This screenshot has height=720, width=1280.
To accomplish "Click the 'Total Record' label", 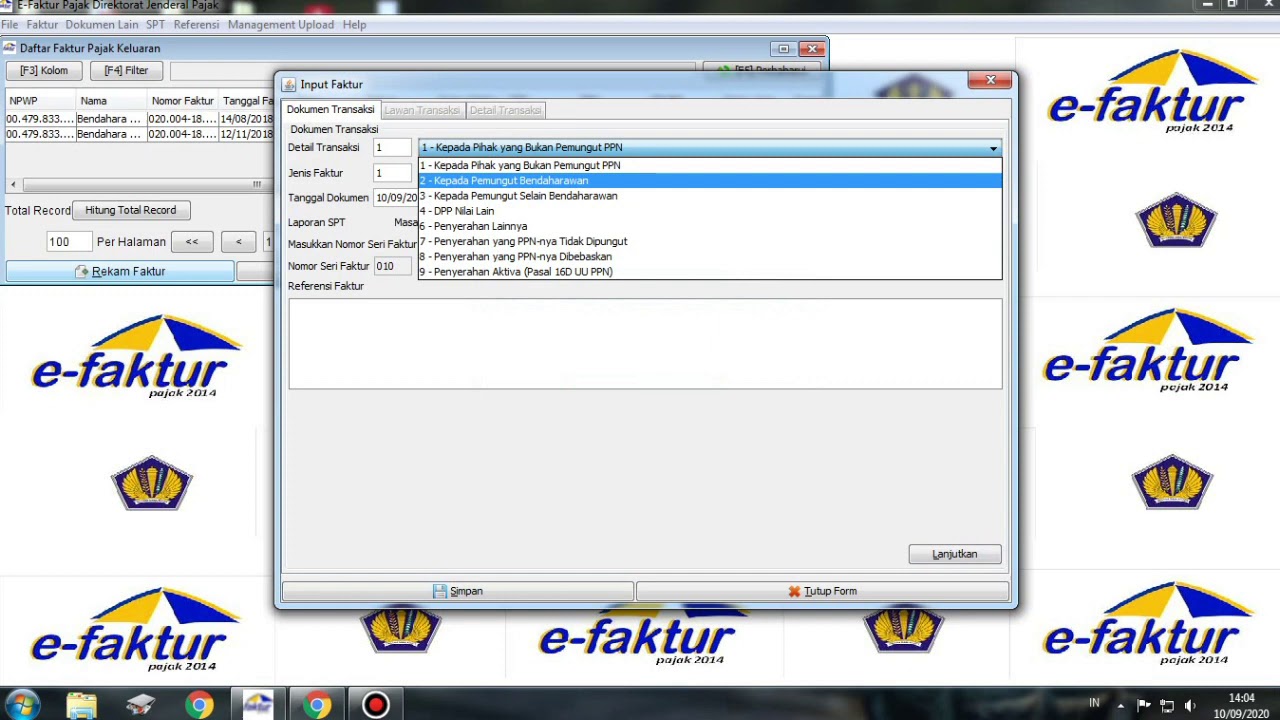I will (x=38, y=211).
